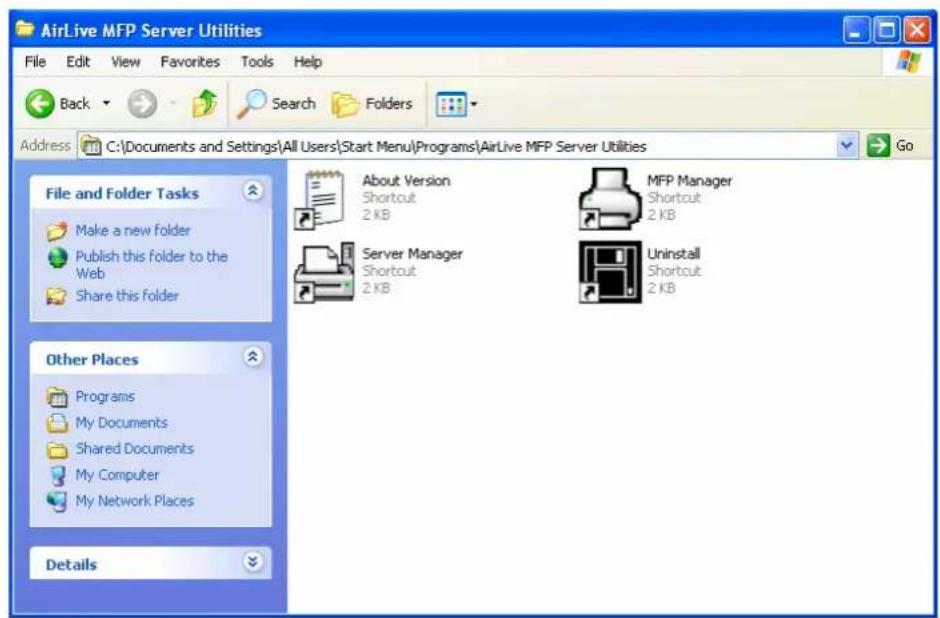Click the Programs folder icon

coord(58,397)
